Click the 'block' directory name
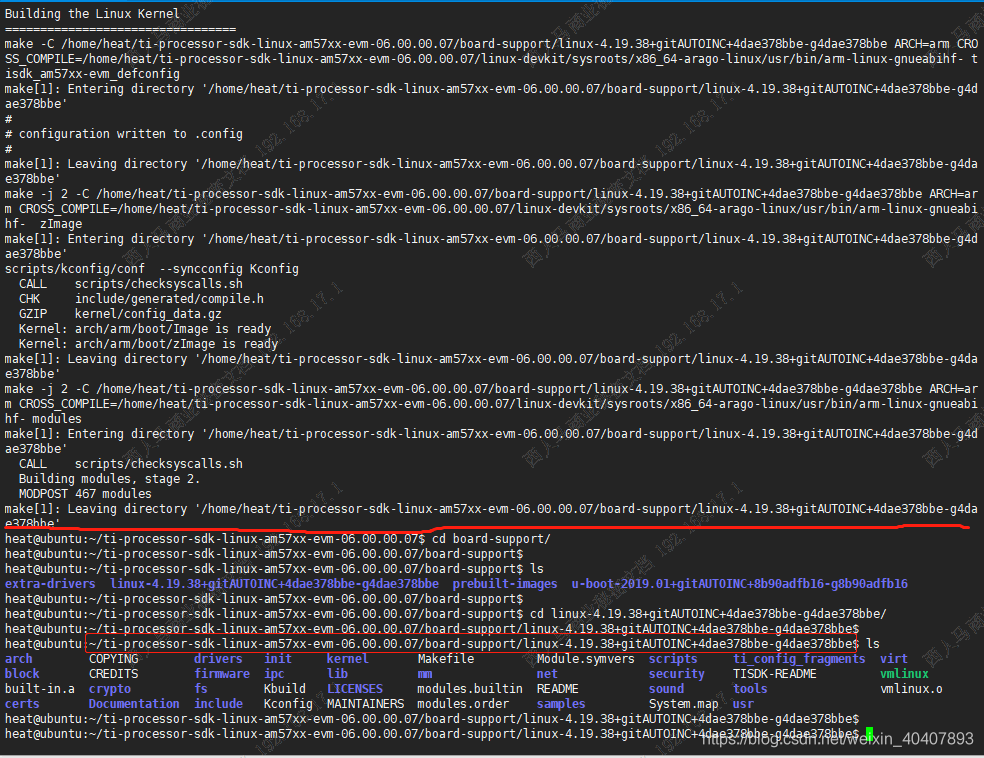 click(x=22, y=674)
